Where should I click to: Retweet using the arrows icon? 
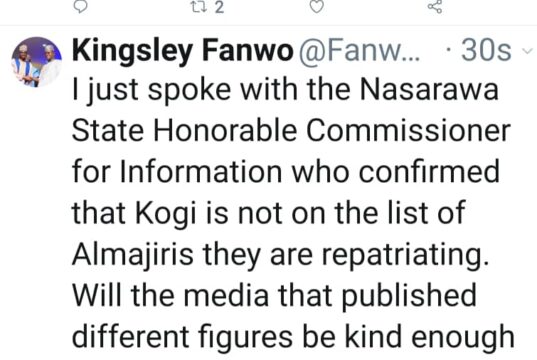tap(199, 7)
